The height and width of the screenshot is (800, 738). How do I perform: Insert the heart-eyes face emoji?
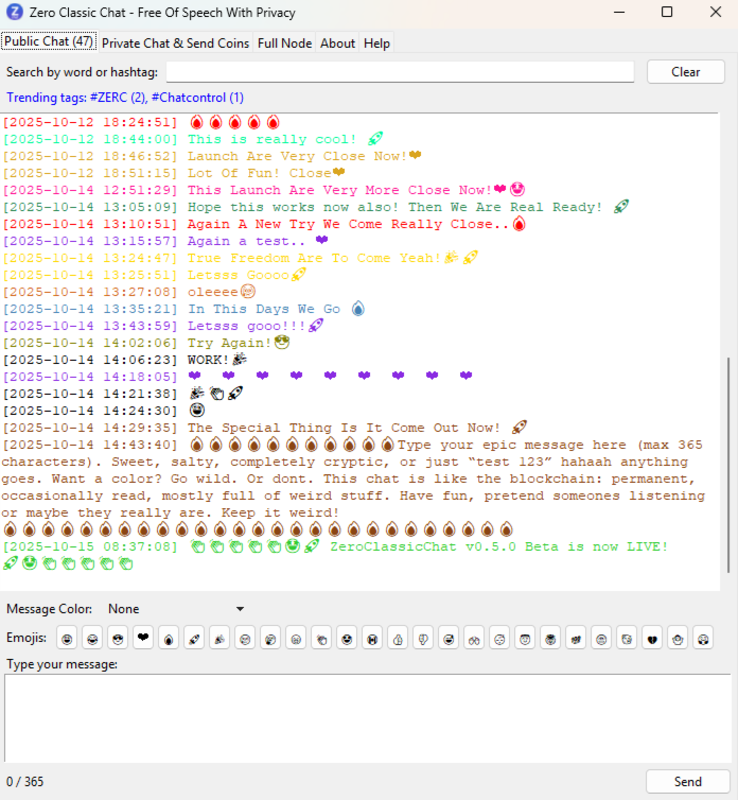click(347, 638)
